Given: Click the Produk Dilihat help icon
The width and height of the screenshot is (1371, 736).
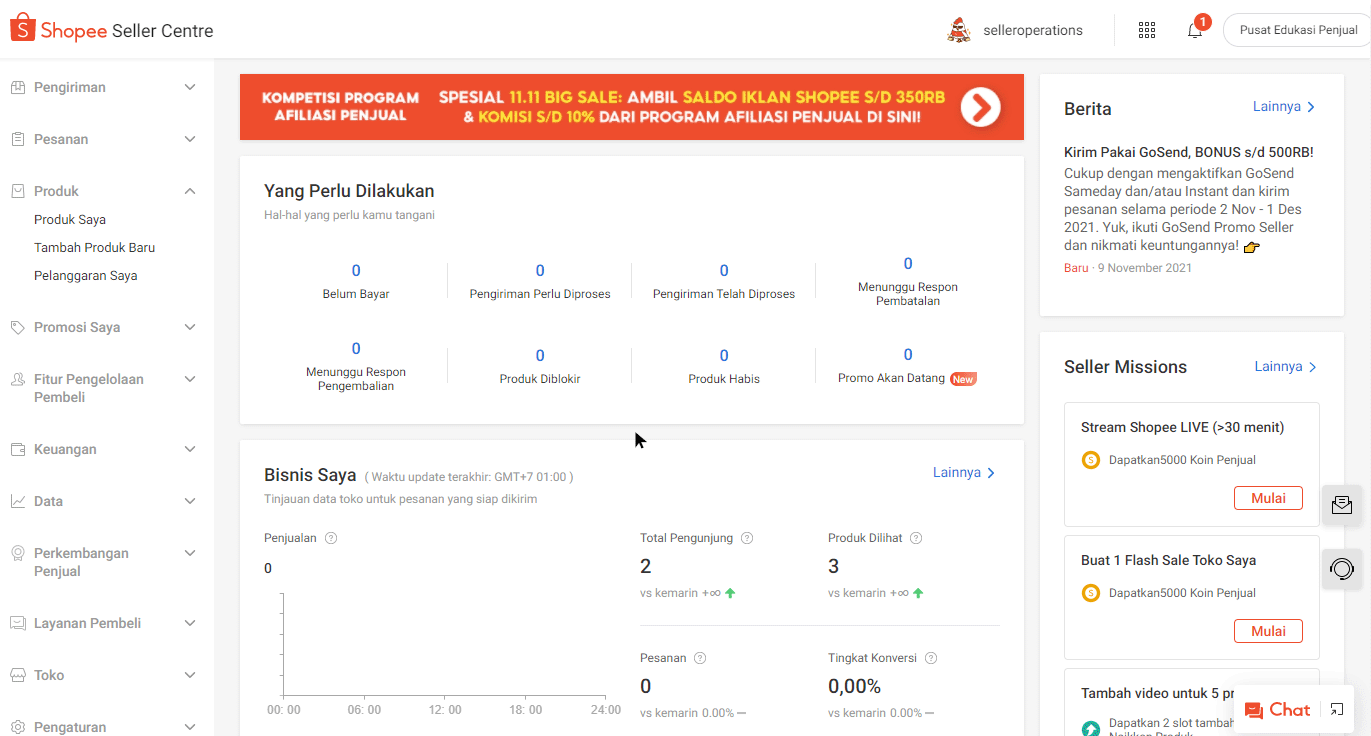Looking at the screenshot, I should coord(916,538).
